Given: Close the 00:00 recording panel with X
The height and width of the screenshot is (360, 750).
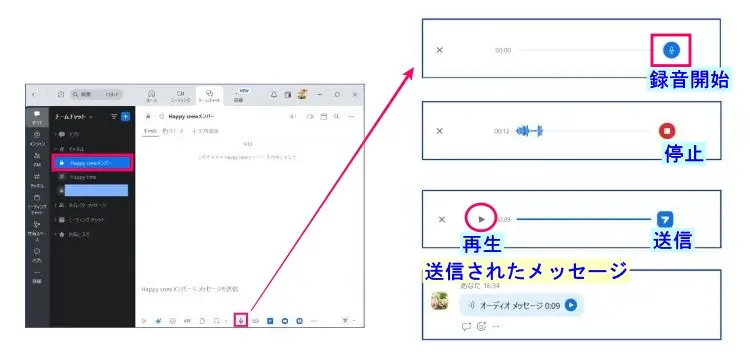Looking at the screenshot, I should [x=440, y=50].
